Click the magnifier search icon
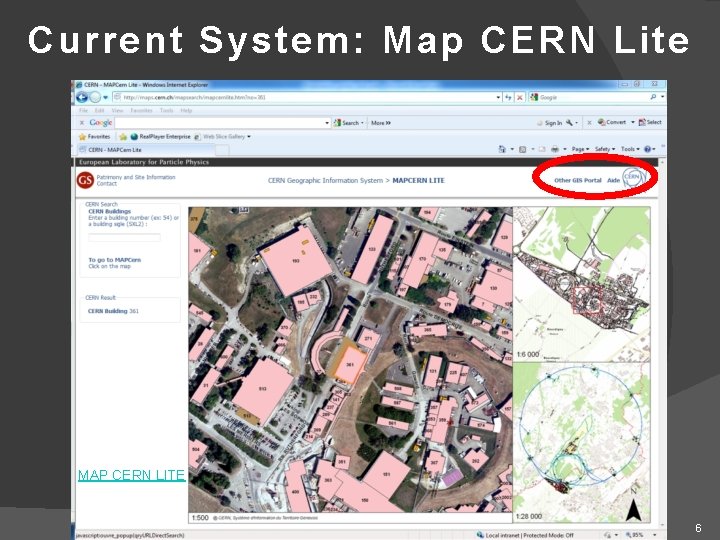This screenshot has height=540, width=720. pos(653,97)
